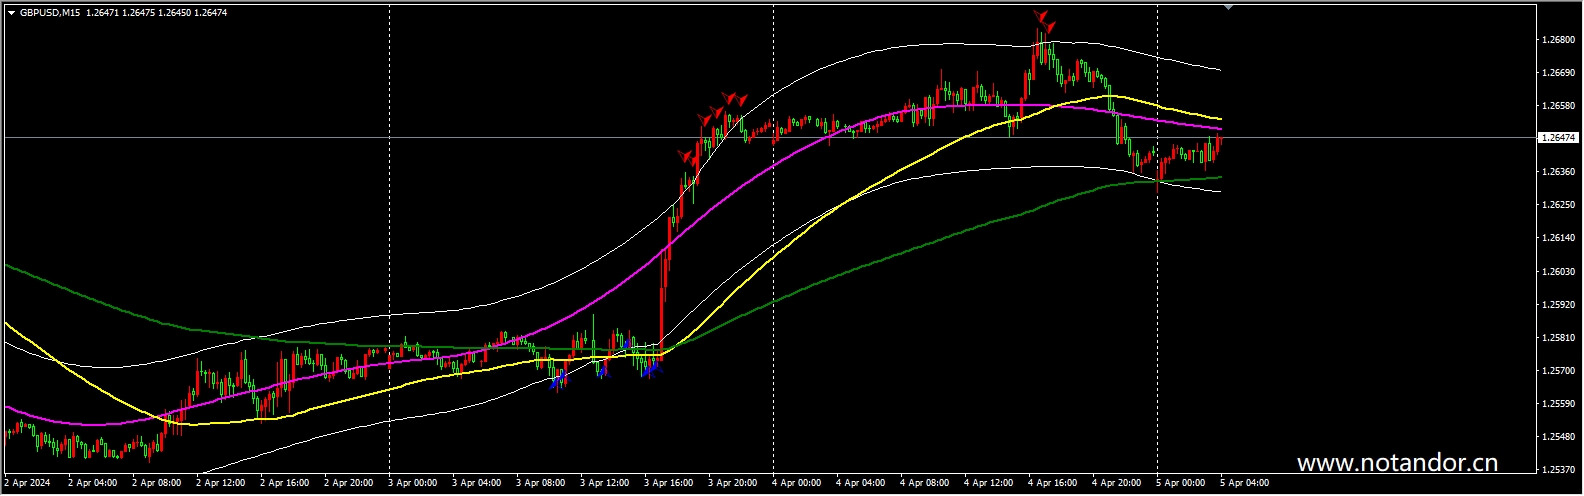This screenshot has height=496, width=1584.
Task: Click the '3 Apr 00:00' time axis label
Action: click(x=412, y=483)
